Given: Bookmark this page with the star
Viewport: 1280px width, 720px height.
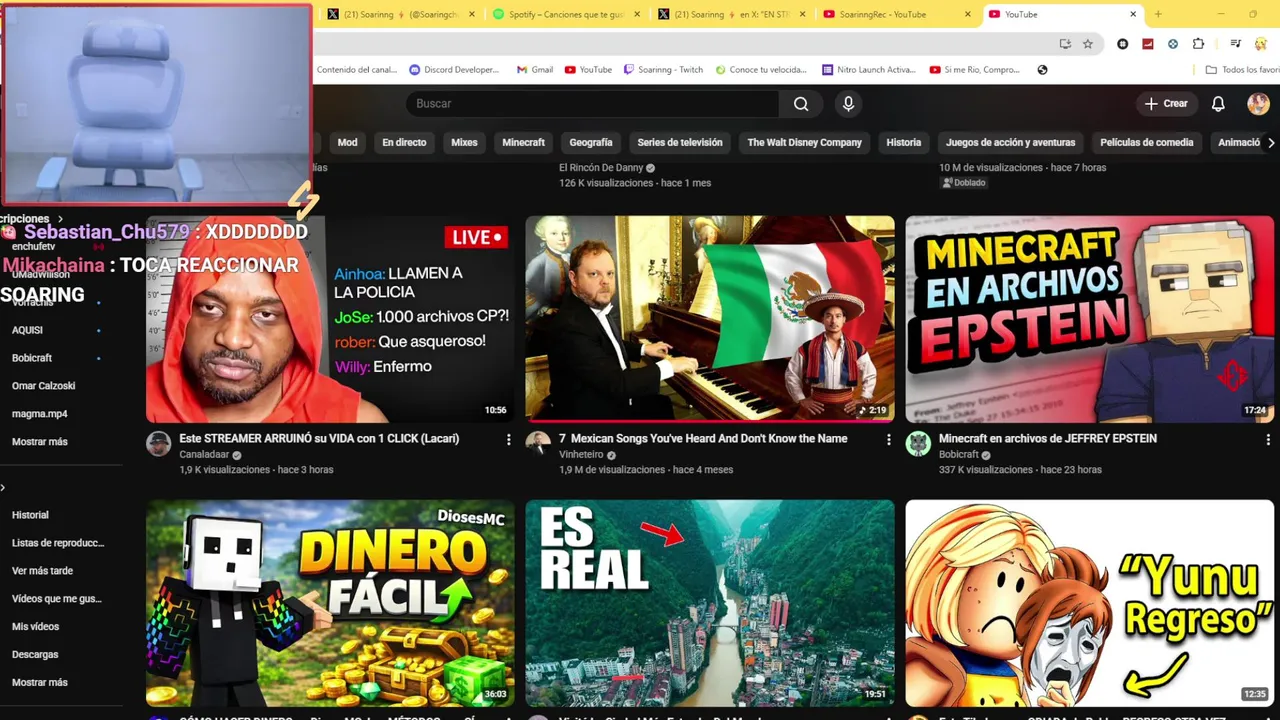Looking at the screenshot, I should click(1088, 44).
